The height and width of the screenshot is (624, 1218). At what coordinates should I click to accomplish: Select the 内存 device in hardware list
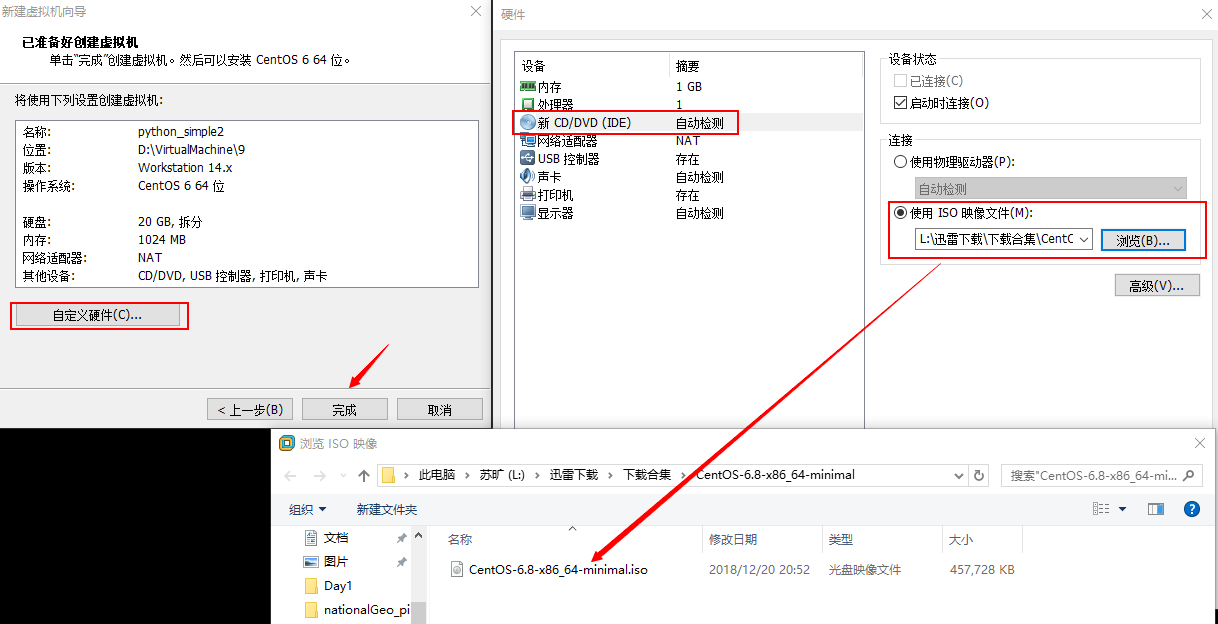pyautogui.click(x=551, y=87)
